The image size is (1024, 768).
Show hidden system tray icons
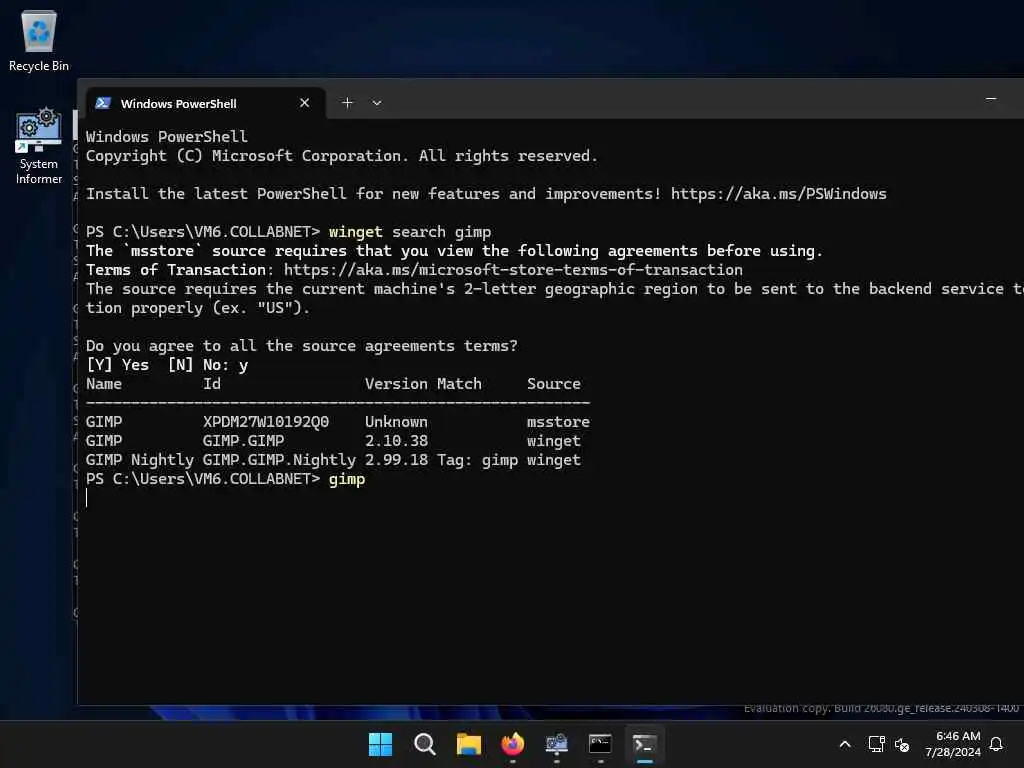pos(844,744)
